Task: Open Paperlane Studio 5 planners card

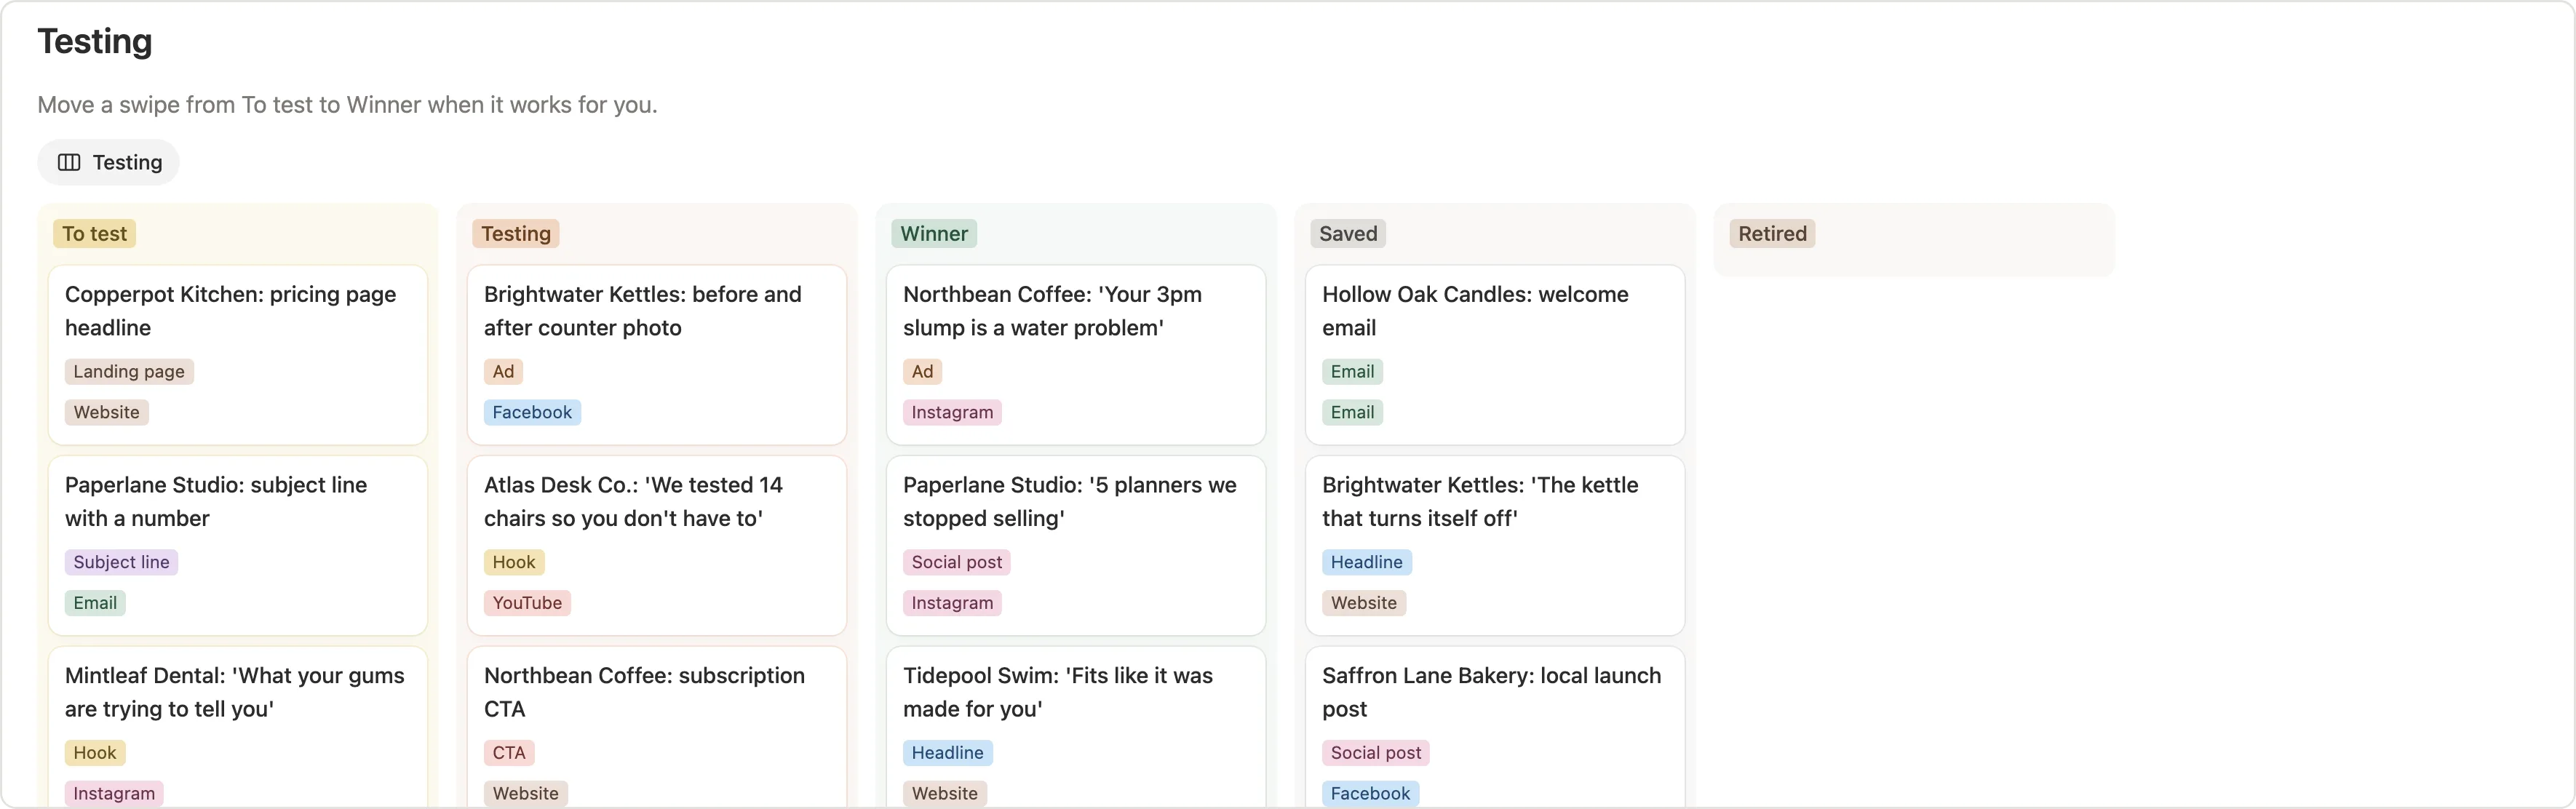Action: tap(1076, 546)
